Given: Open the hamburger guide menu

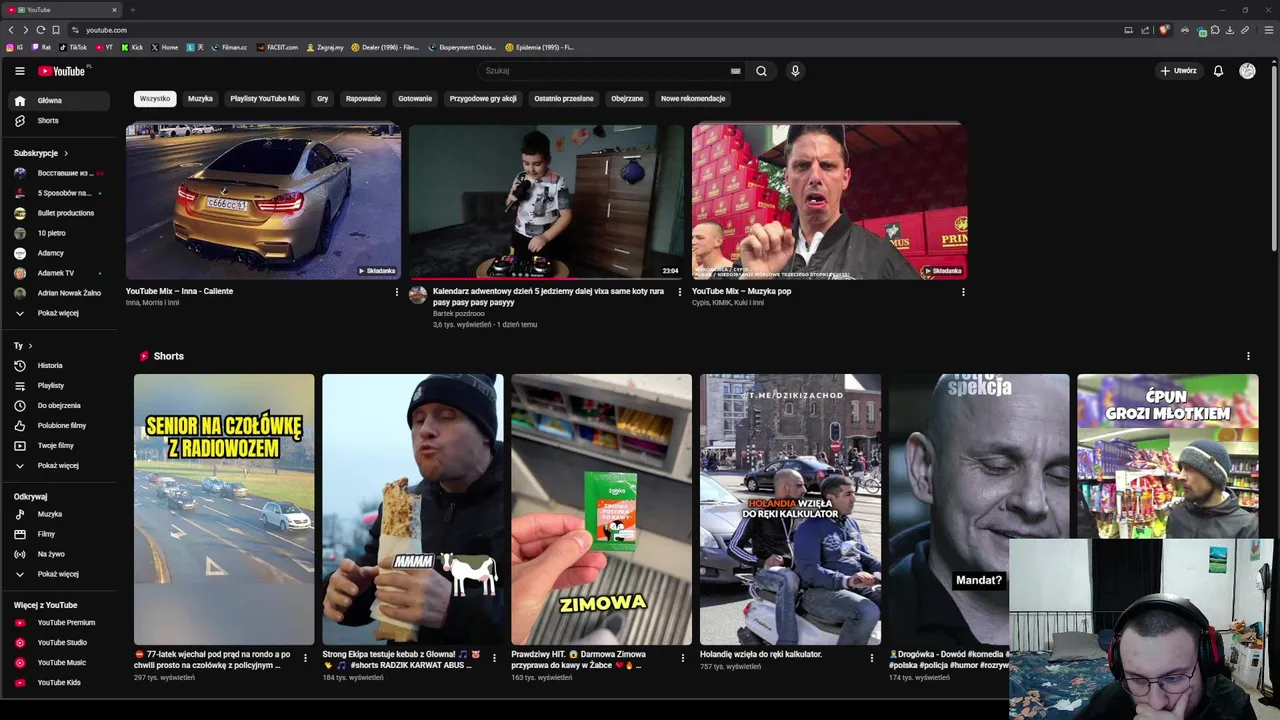Looking at the screenshot, I should coord(19,71).
